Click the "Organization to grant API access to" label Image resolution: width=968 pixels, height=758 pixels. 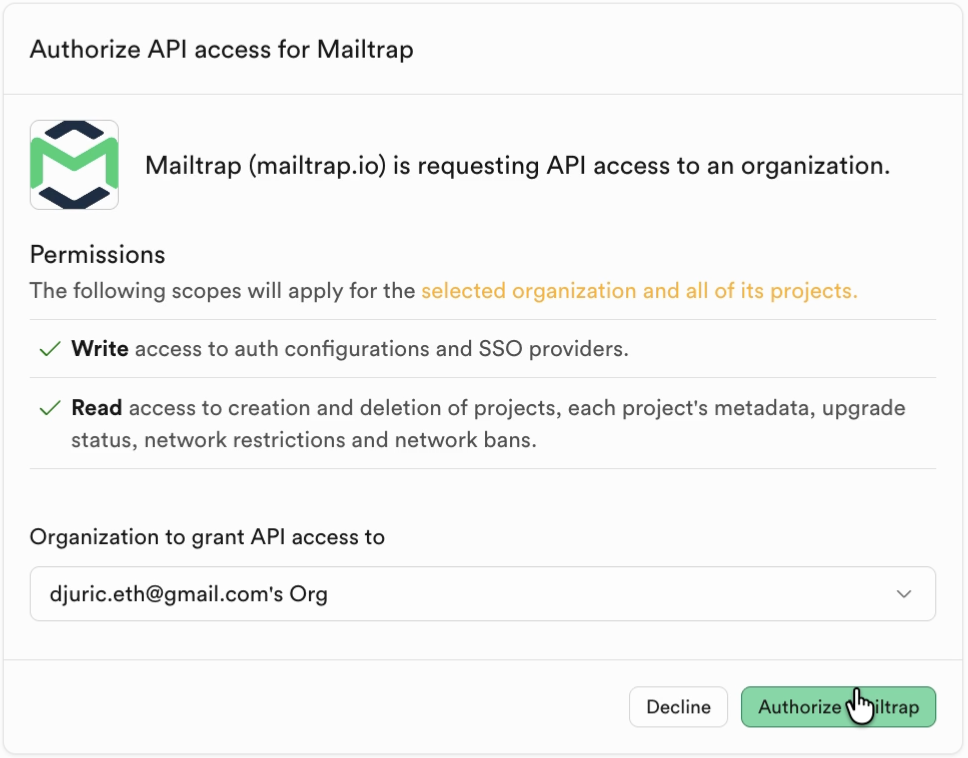207,537
